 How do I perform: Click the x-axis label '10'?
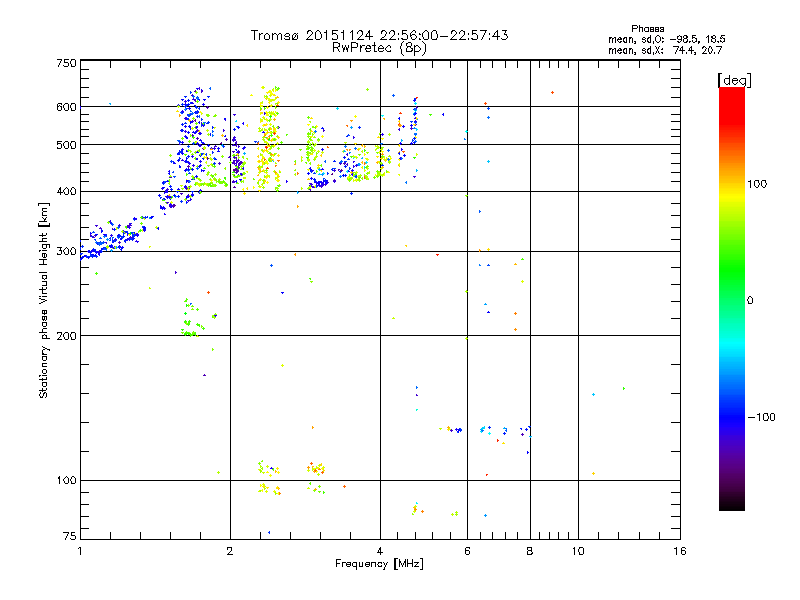point(578,551)
